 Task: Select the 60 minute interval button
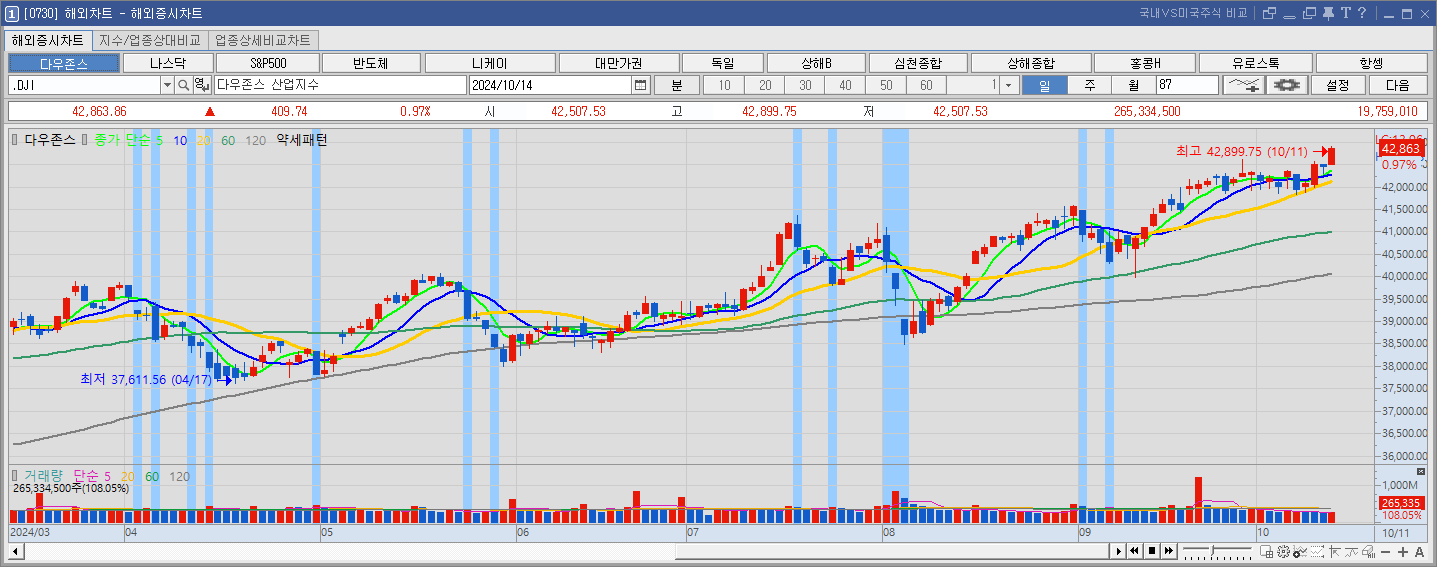coord(926,85)
